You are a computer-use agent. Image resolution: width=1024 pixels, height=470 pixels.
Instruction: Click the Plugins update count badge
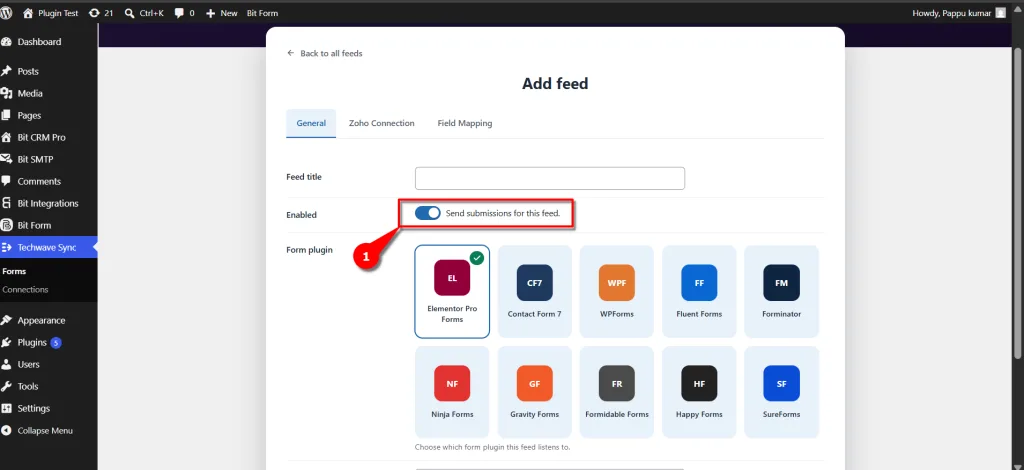[56, 343]
